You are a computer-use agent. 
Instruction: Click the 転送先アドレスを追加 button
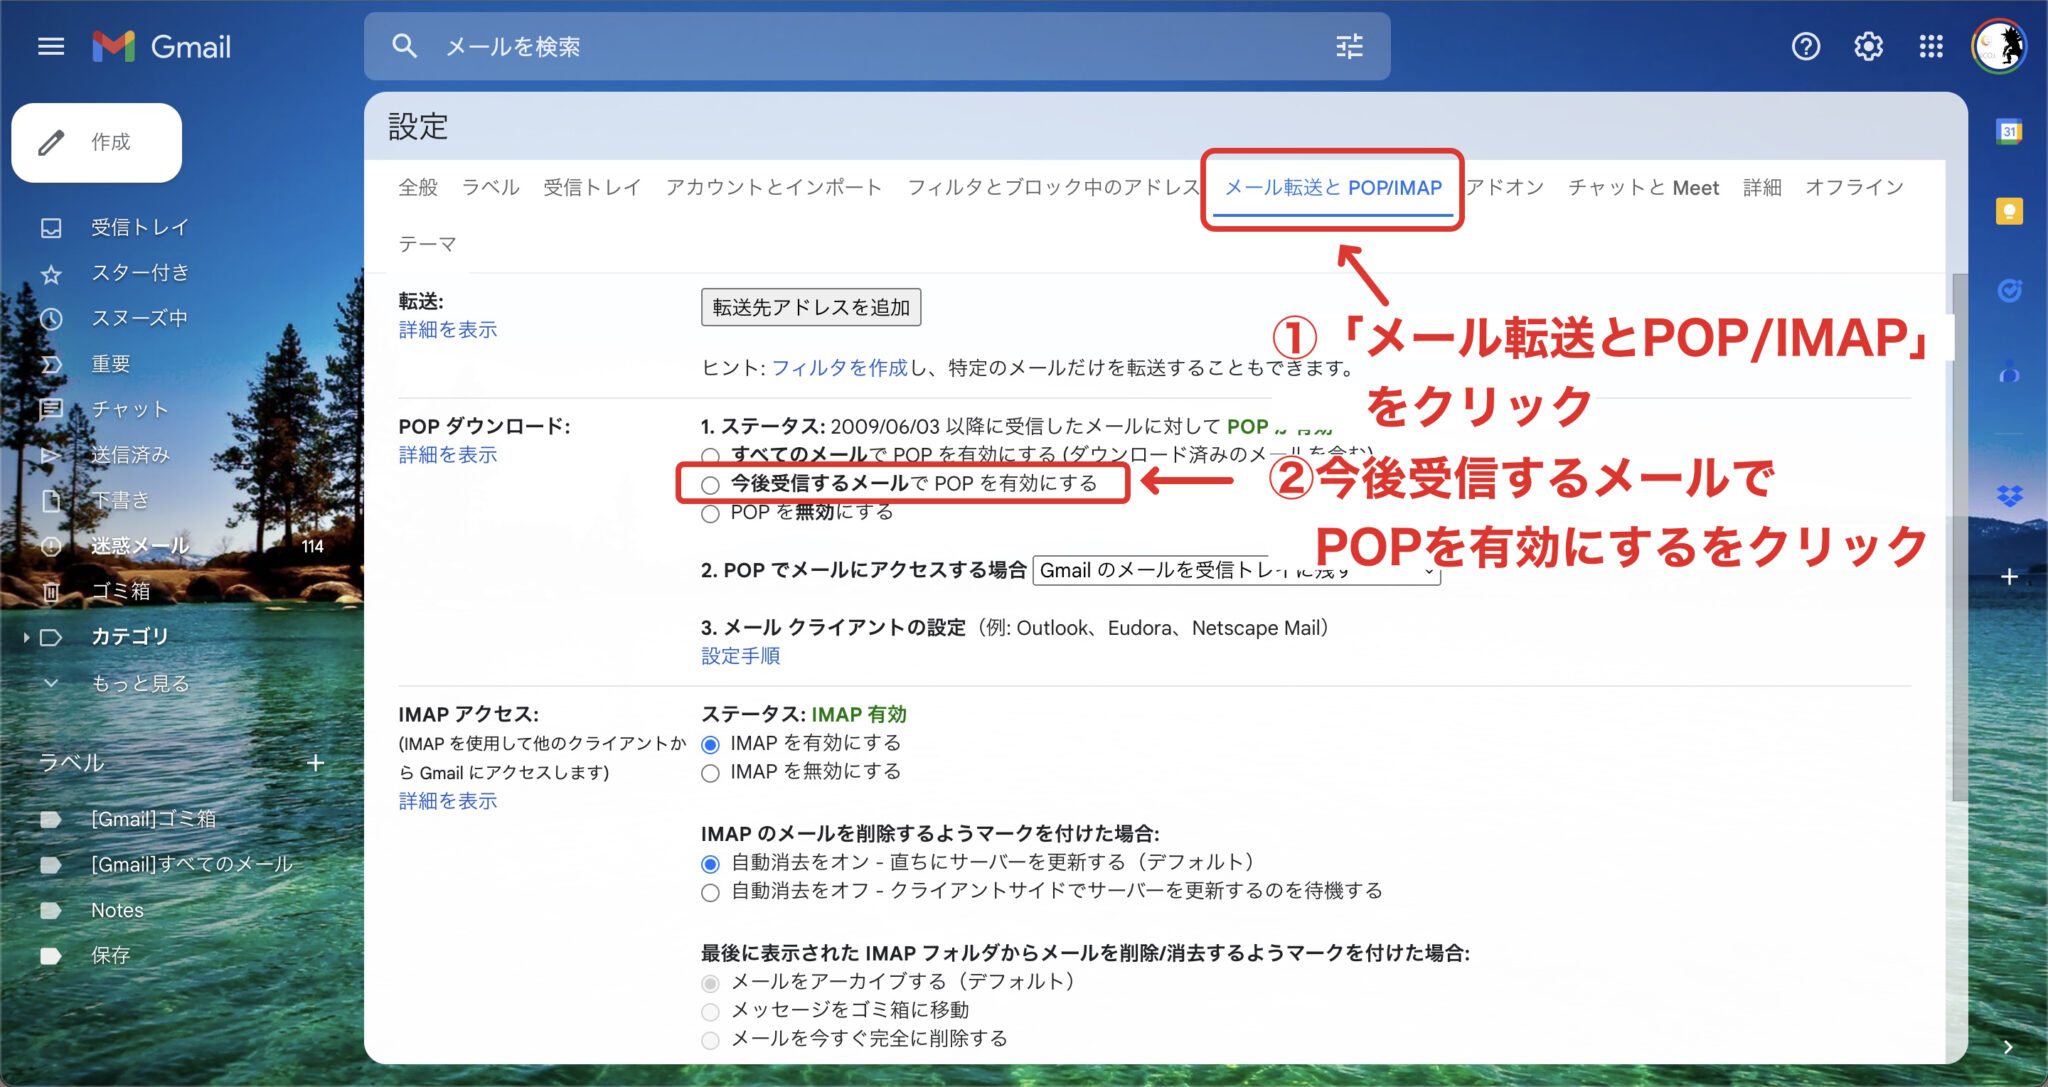click(x=810, y=307)
